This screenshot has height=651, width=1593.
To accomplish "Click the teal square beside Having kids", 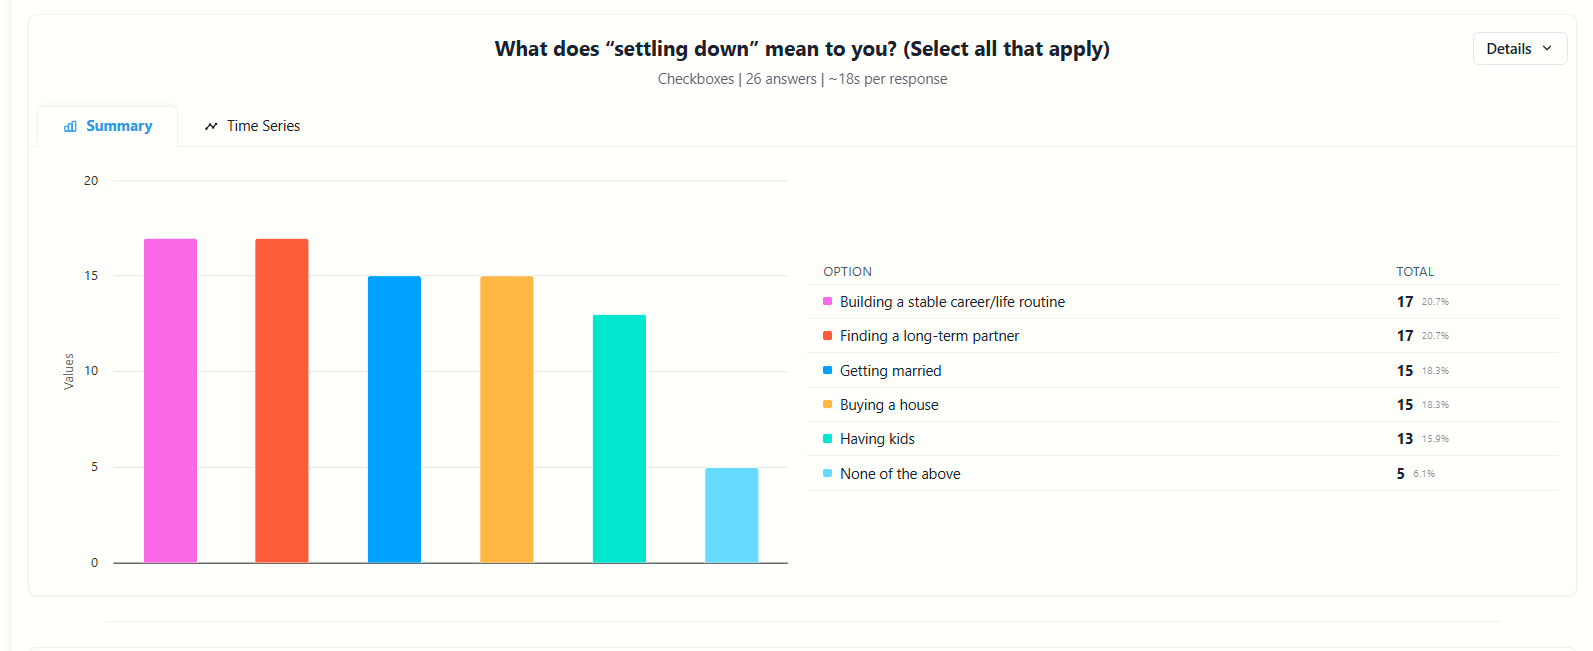I will (826, 438).
